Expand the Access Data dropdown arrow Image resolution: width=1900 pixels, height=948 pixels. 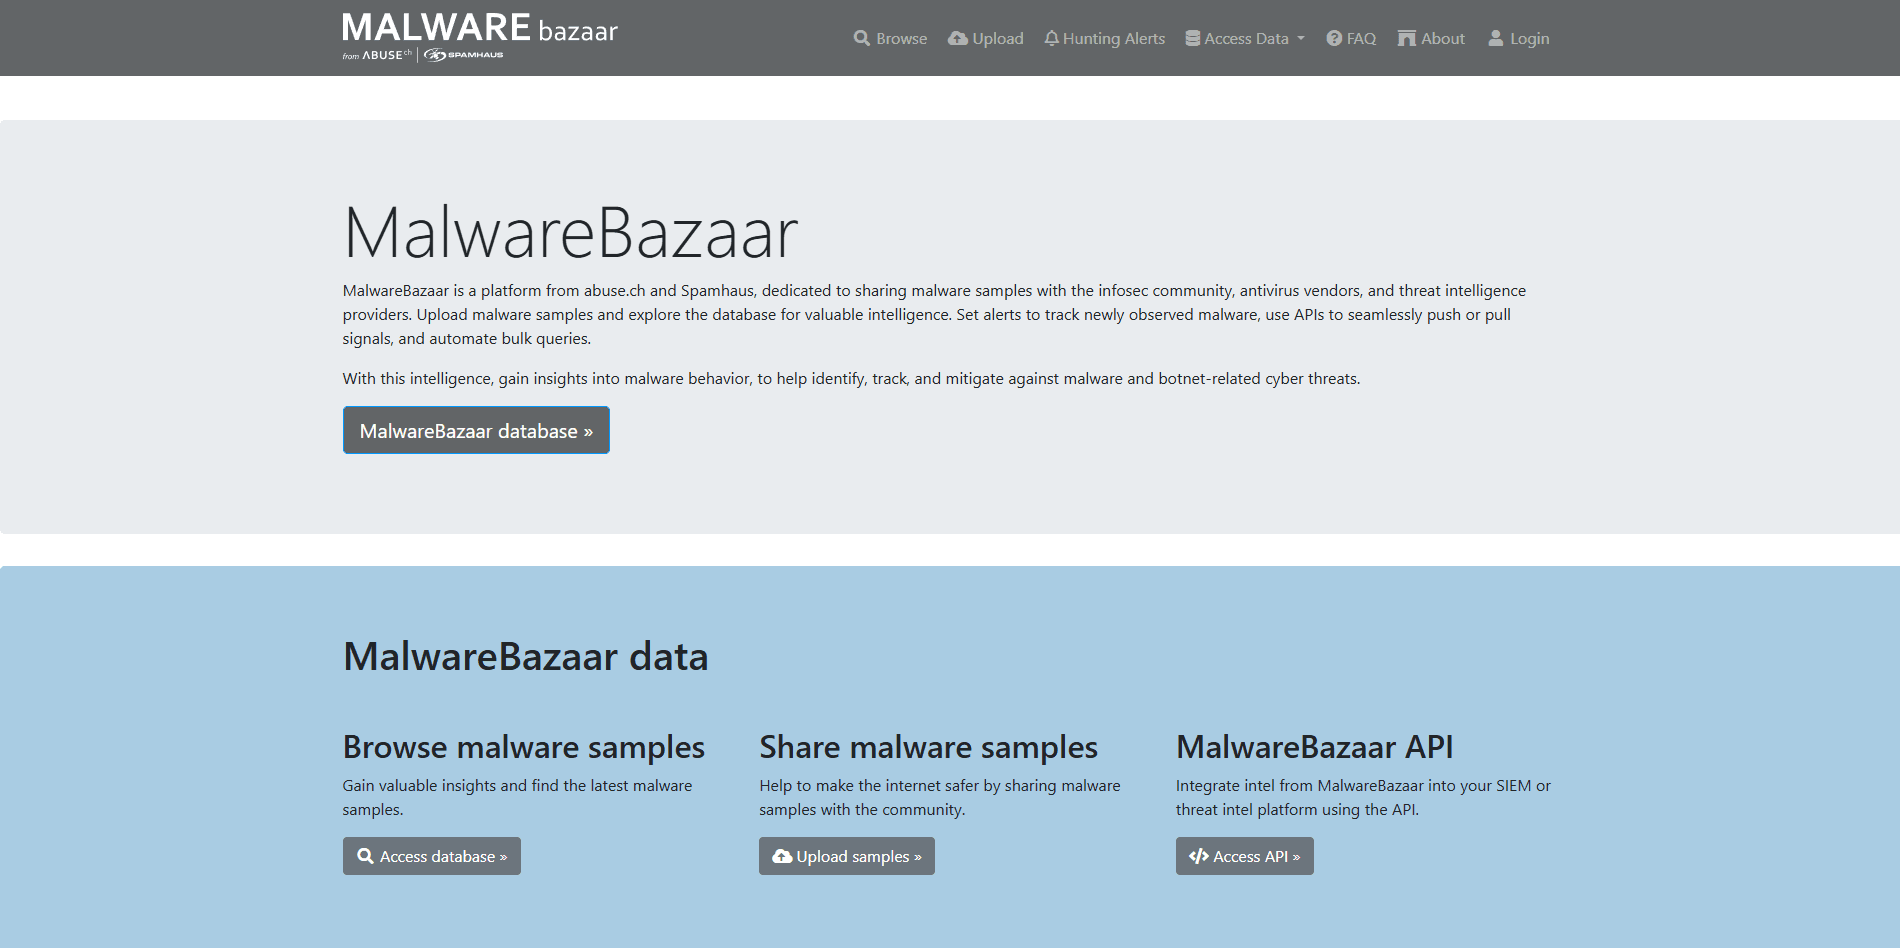pyautogui.click(x=1301, y=39)
